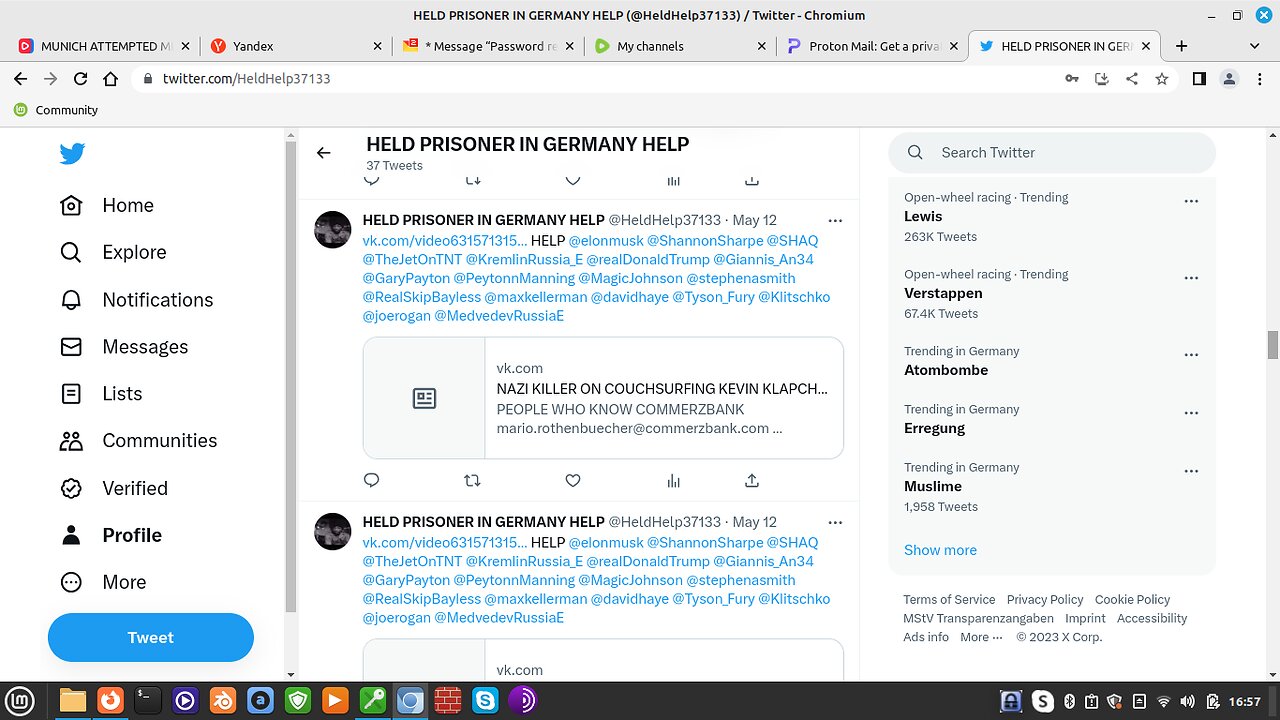Open Notifications in Twitter sidebar
The image size is (1280, 720).
pos(136,300)
